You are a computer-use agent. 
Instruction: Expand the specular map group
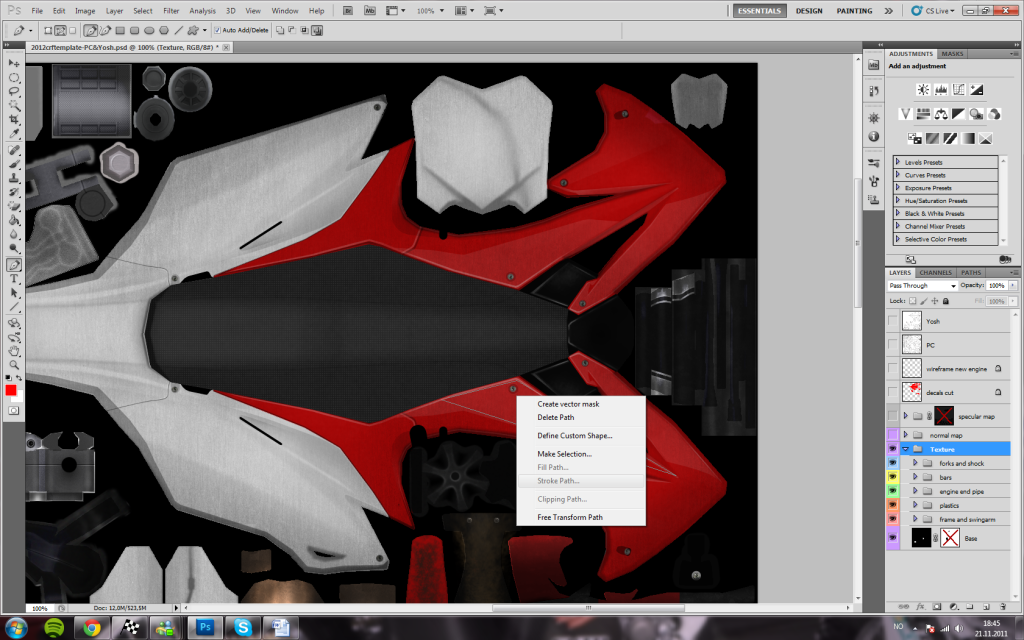point(906,416)
